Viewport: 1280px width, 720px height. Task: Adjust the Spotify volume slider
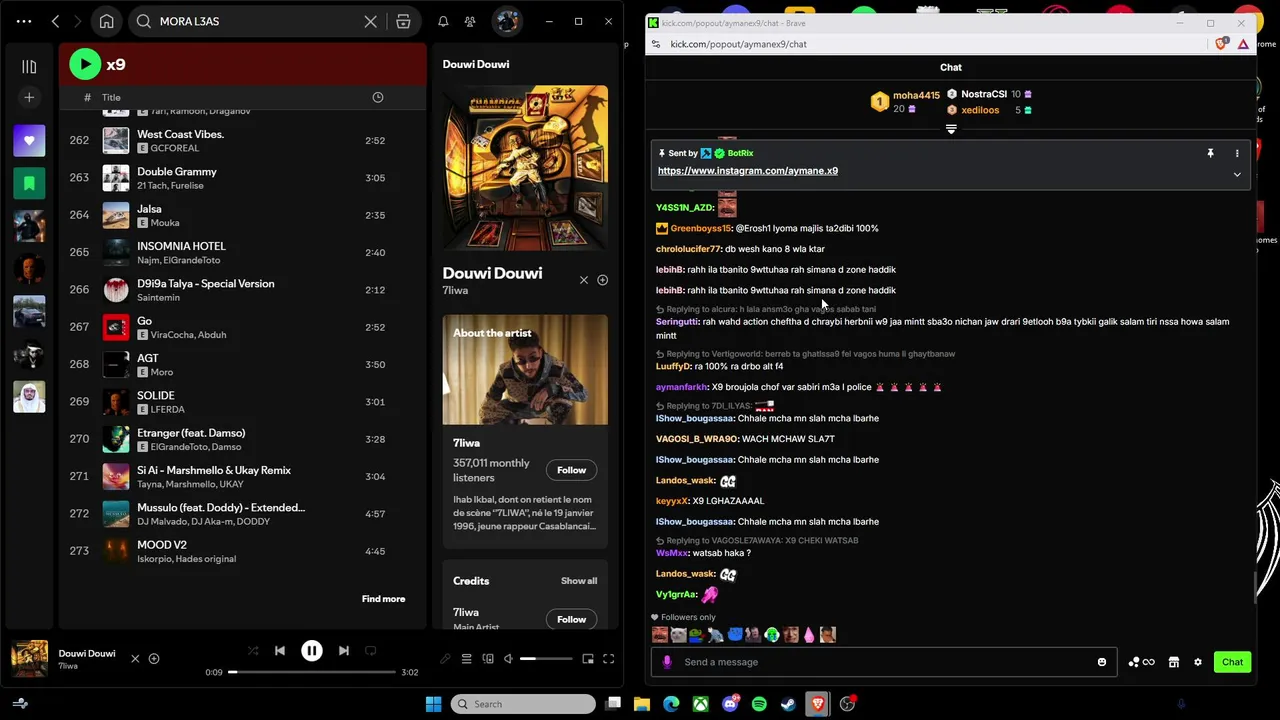(x=547, y=659)
